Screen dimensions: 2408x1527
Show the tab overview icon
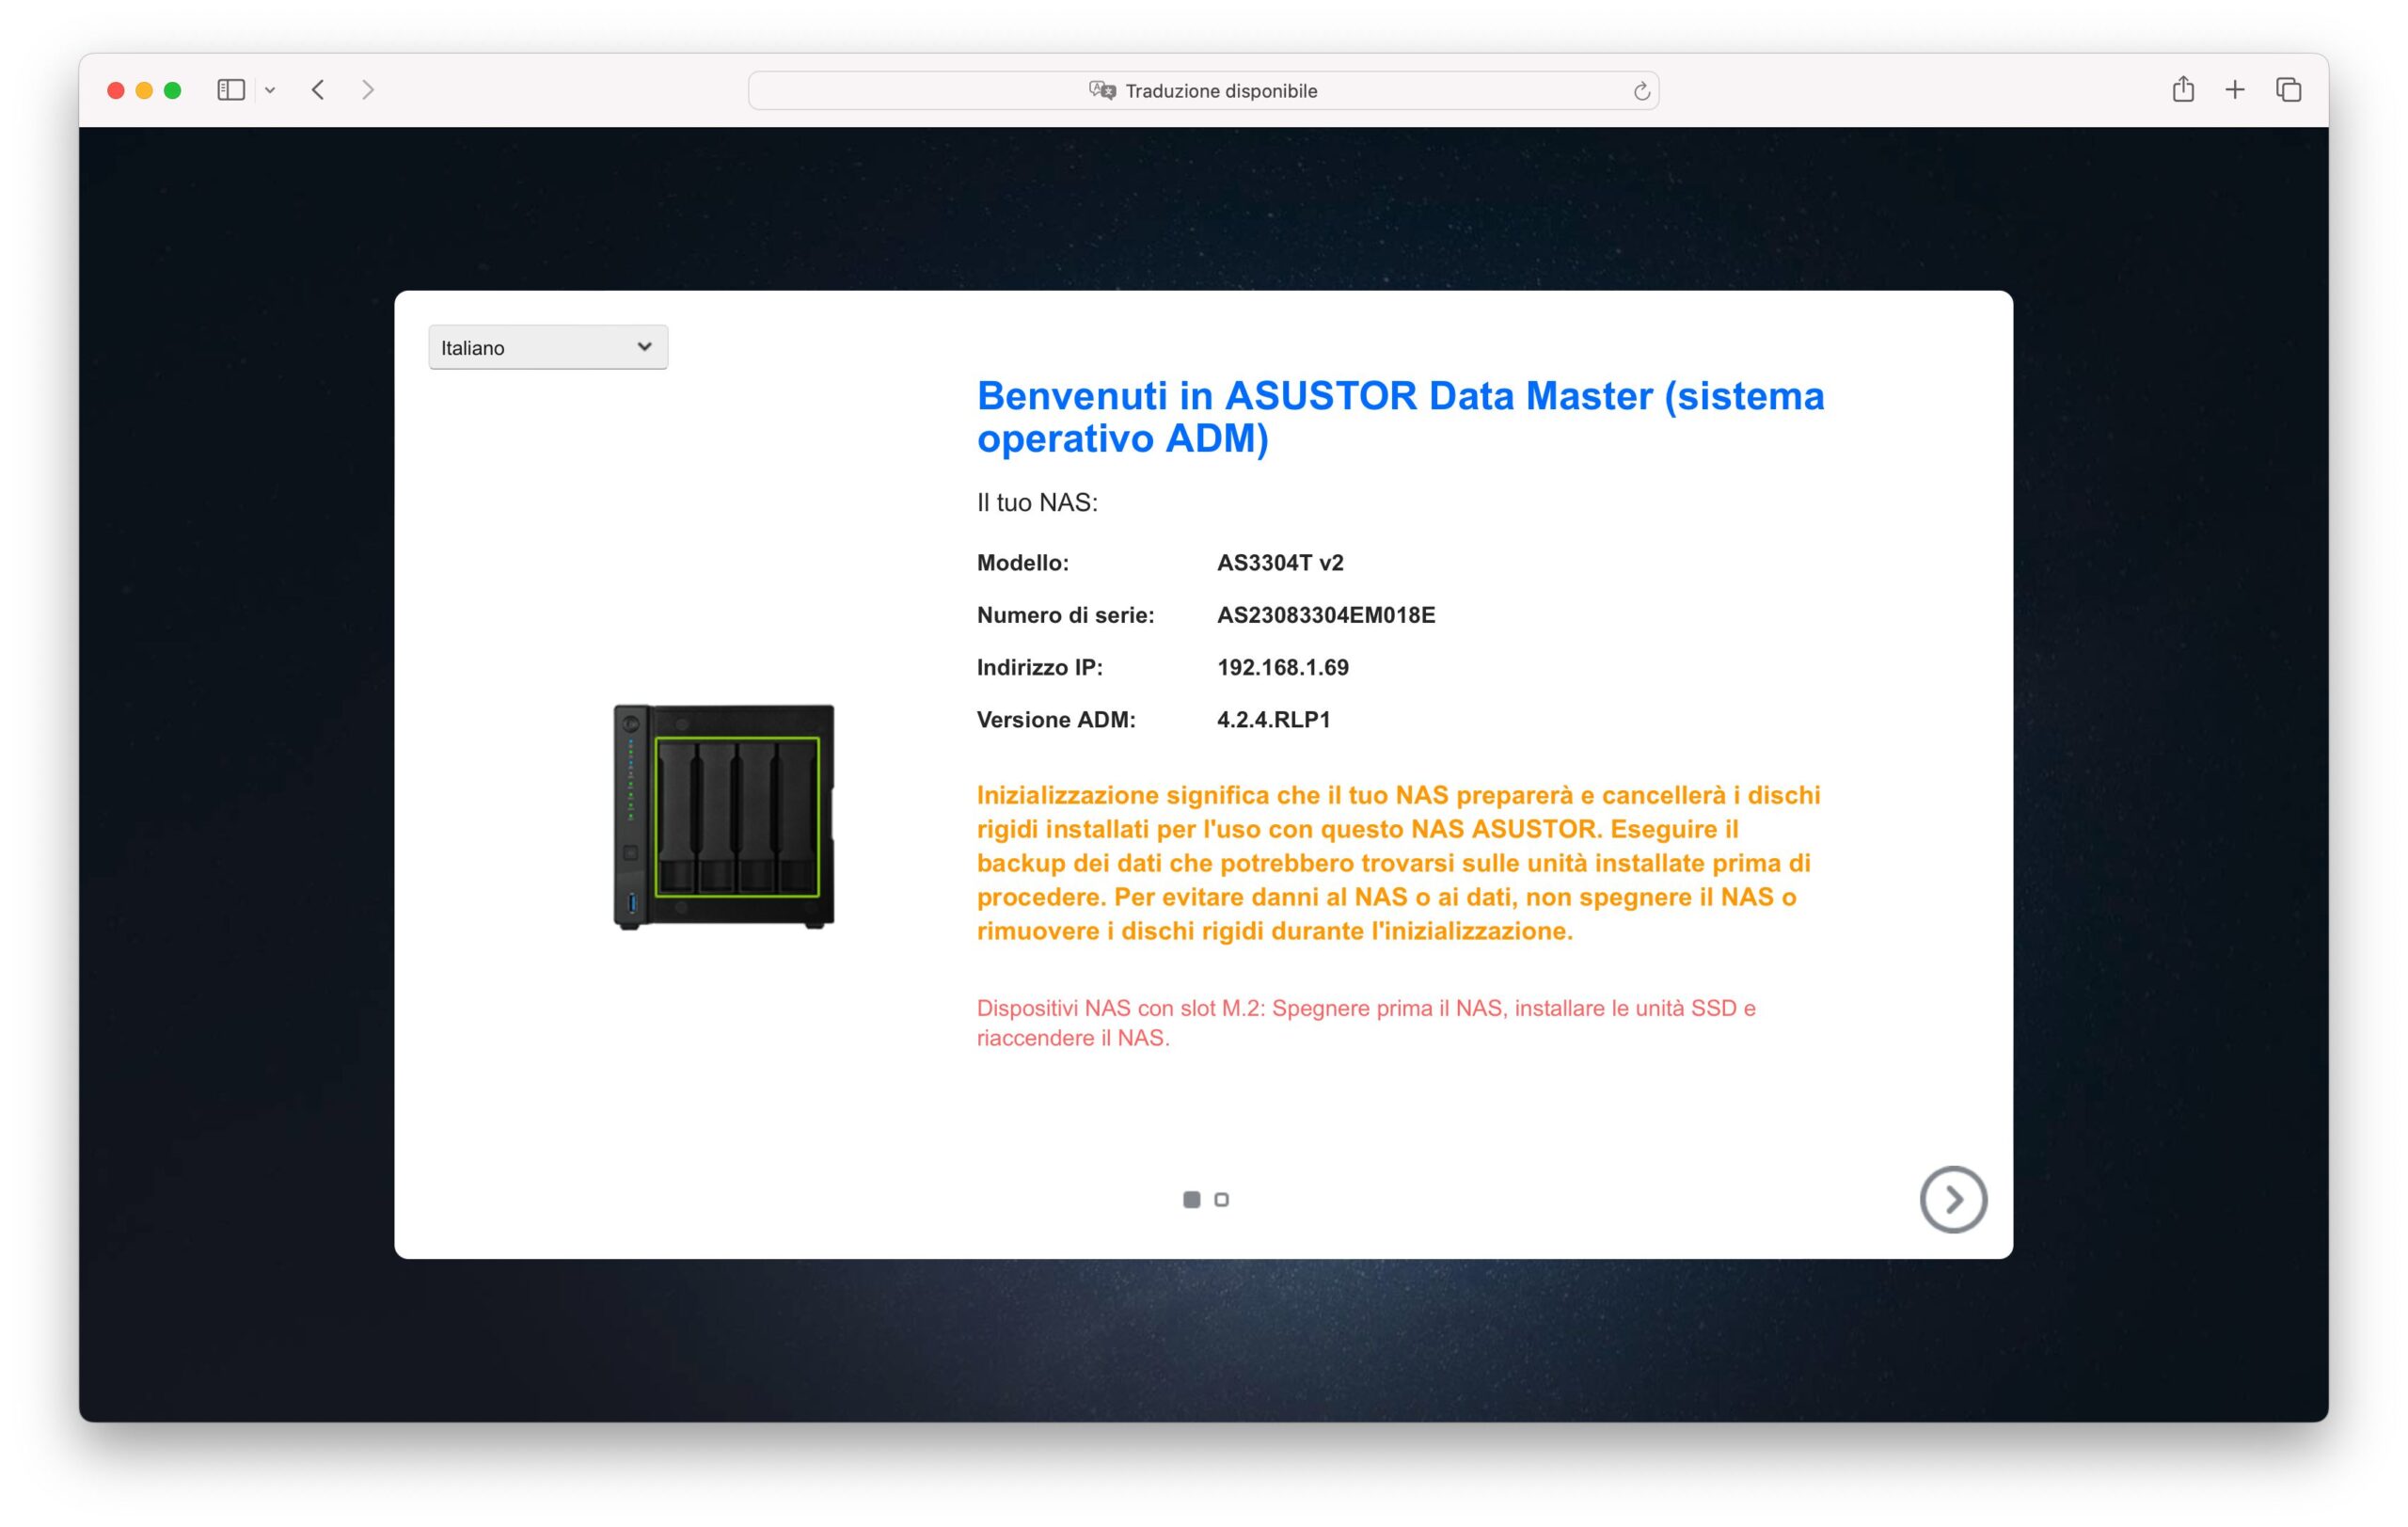2289,90
